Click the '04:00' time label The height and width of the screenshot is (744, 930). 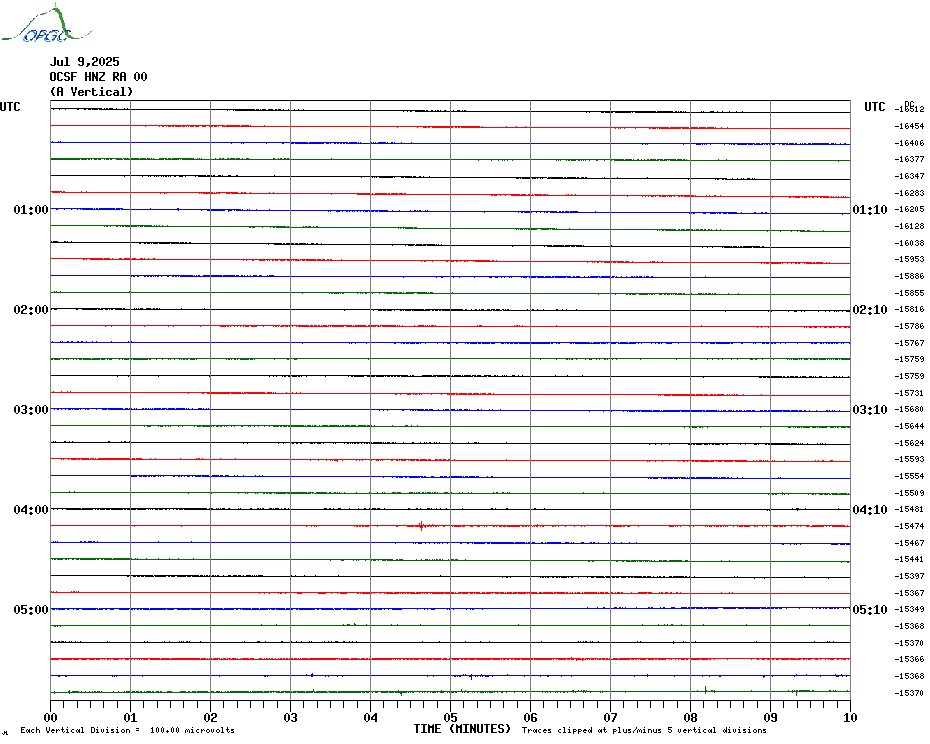[x=31, y=510]
